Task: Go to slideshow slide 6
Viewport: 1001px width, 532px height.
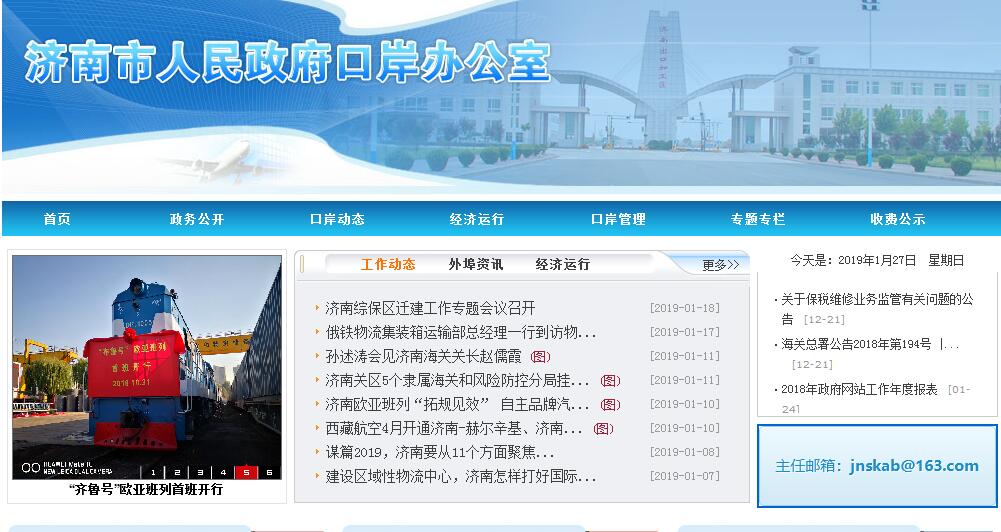Action: click(268, 472)
